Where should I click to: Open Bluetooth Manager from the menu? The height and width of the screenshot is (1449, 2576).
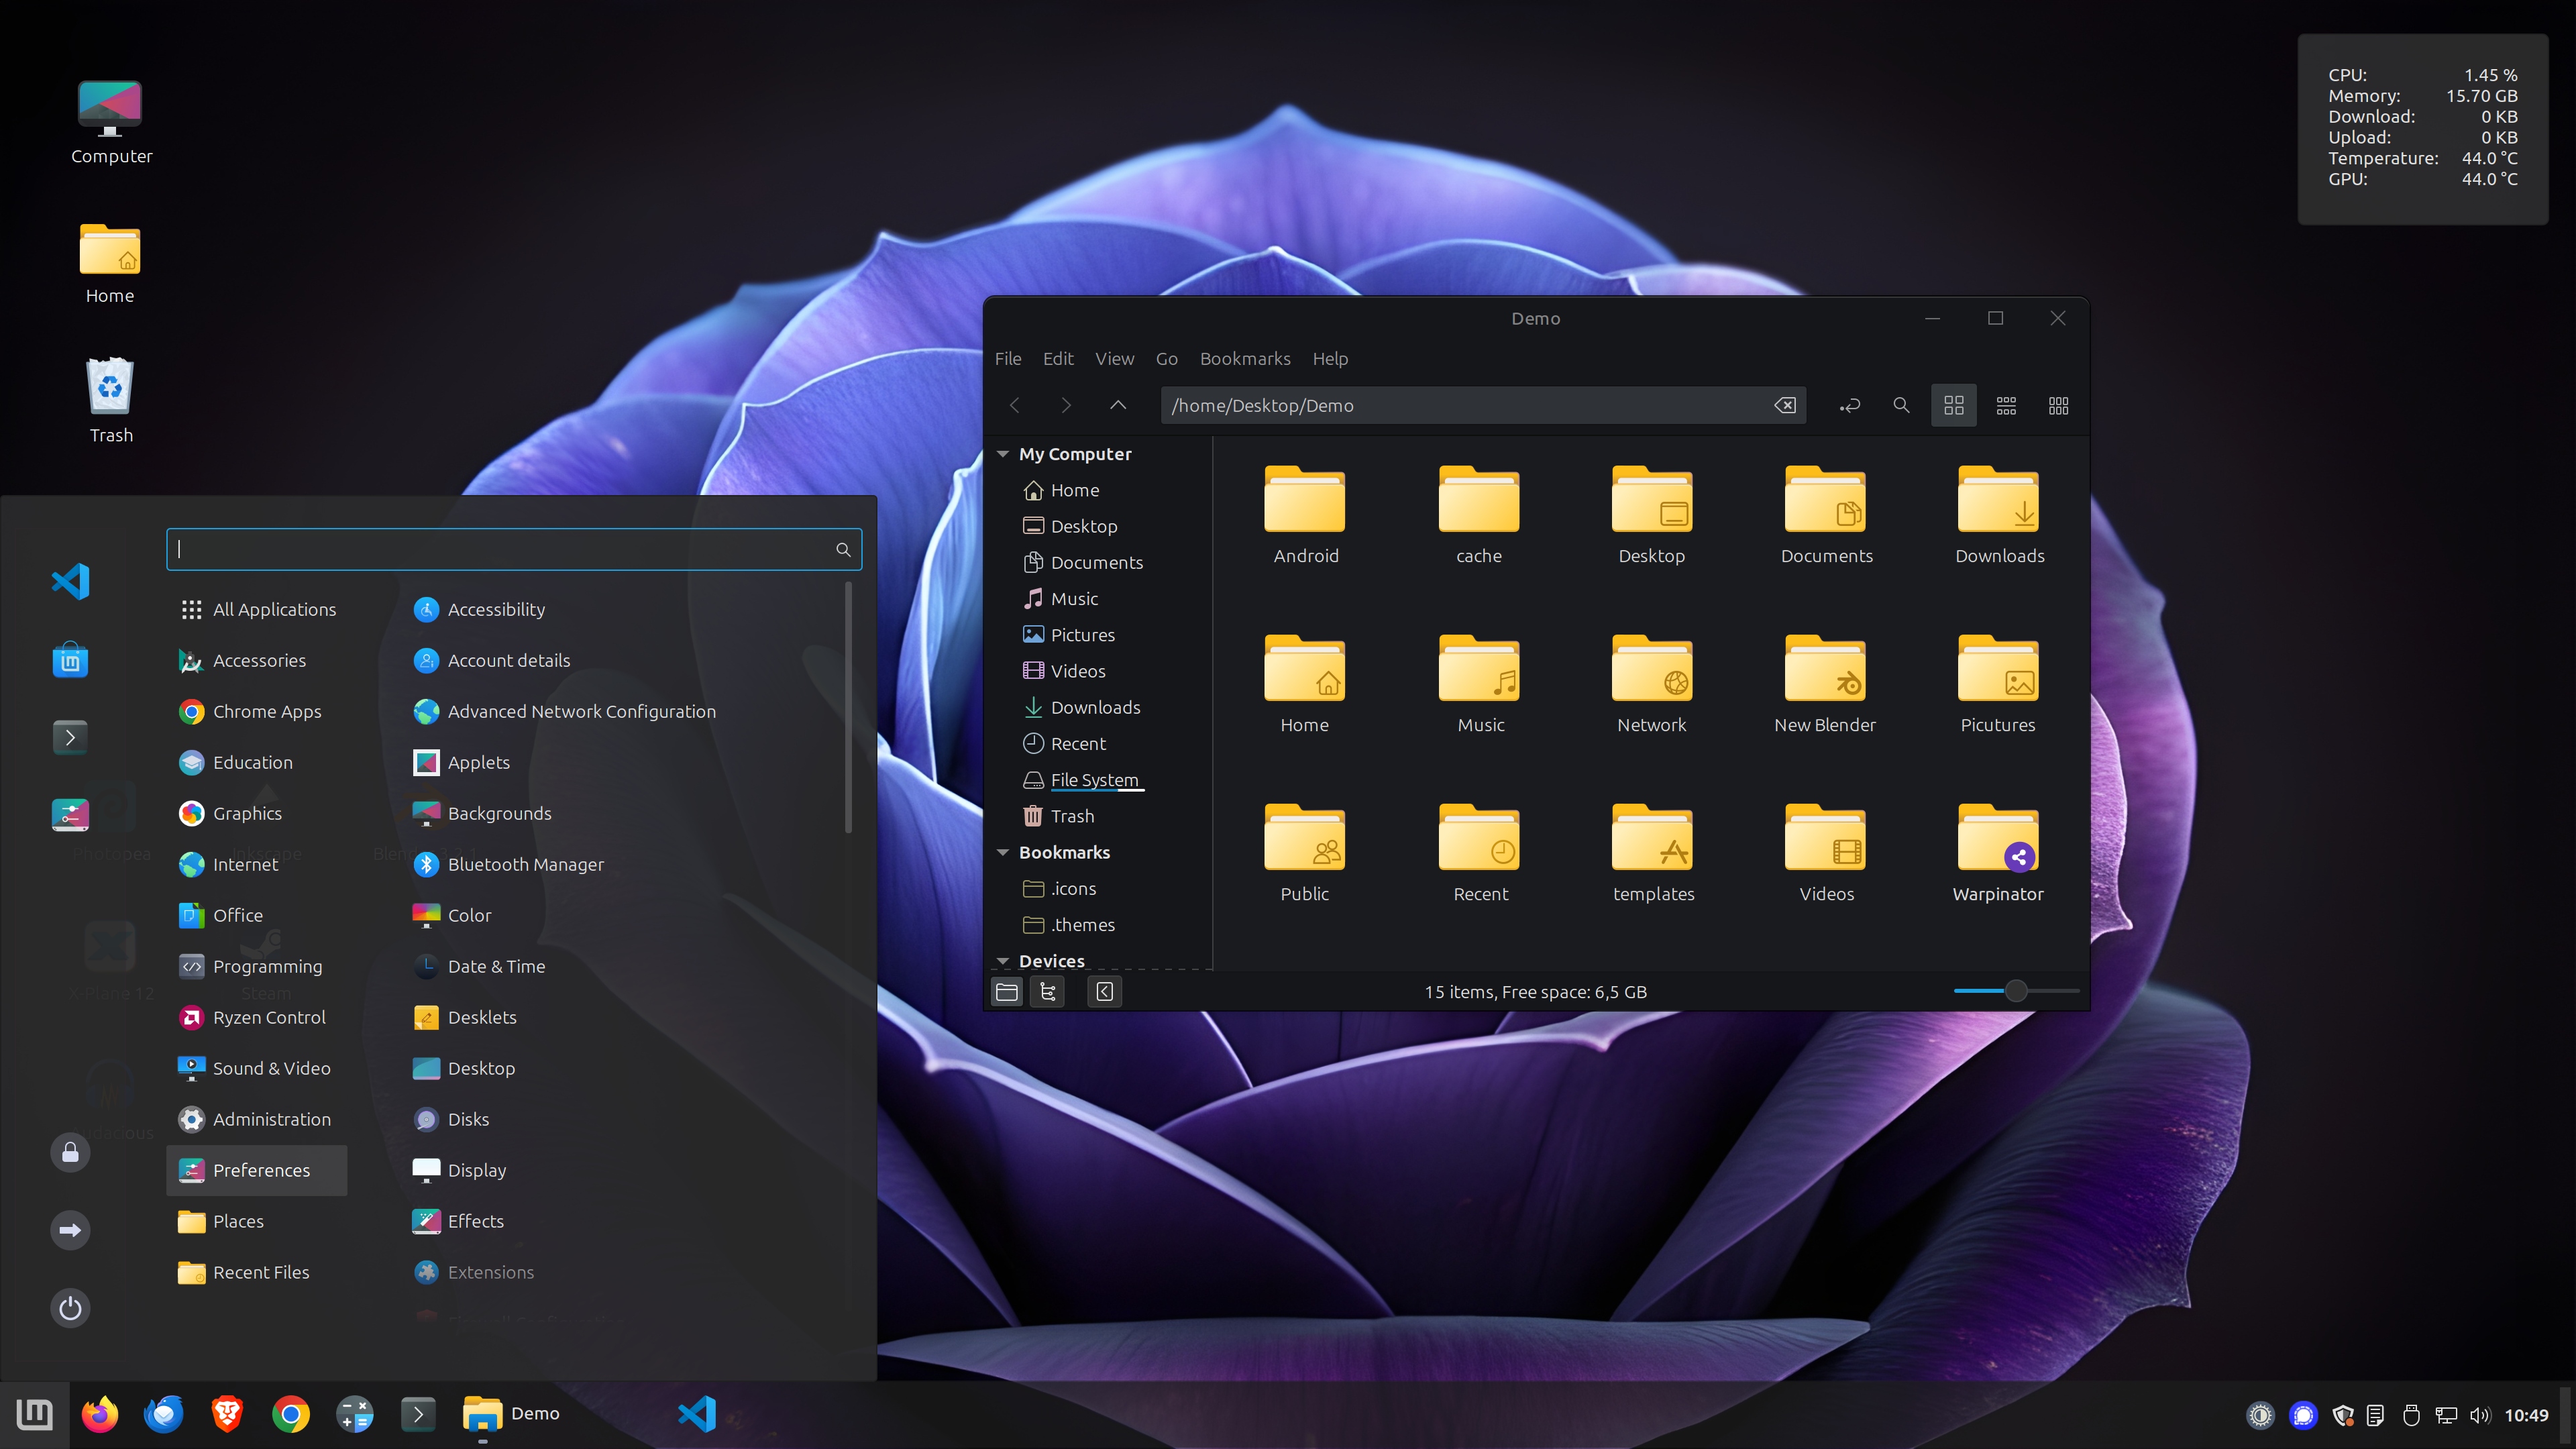(x=509, y=864)
